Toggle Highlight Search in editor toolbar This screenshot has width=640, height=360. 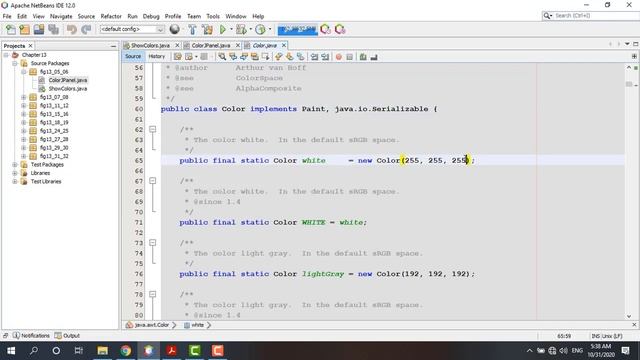pyautogui.click(x=255, y=57)
